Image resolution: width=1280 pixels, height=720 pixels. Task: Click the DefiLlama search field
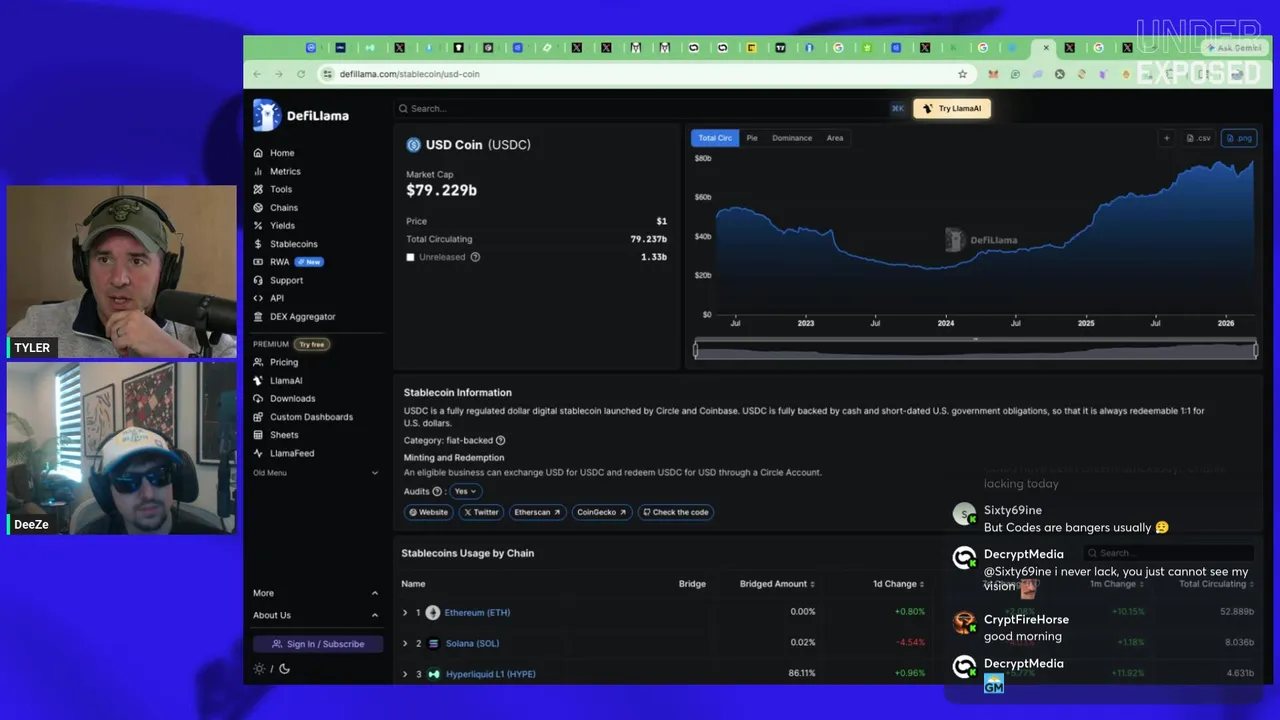point(651,108)
